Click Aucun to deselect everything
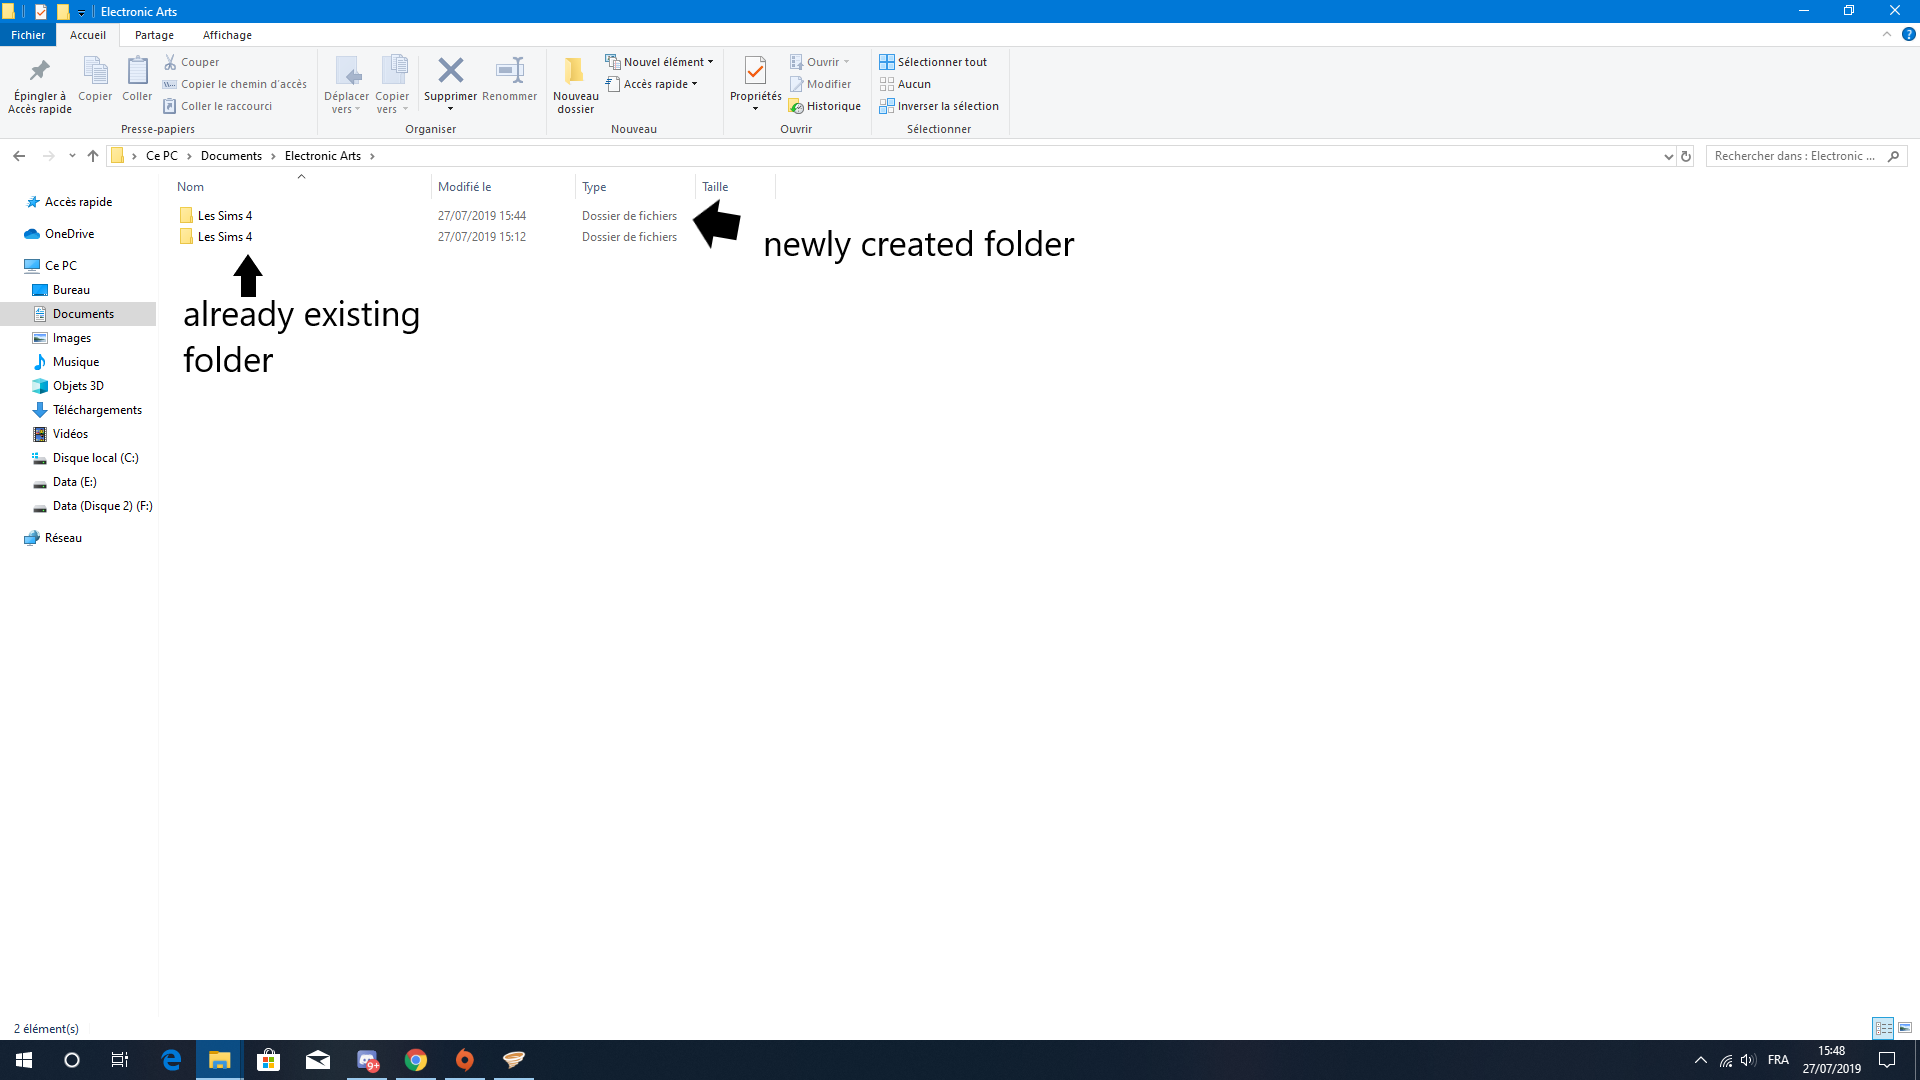 click(x=905, y=84)
